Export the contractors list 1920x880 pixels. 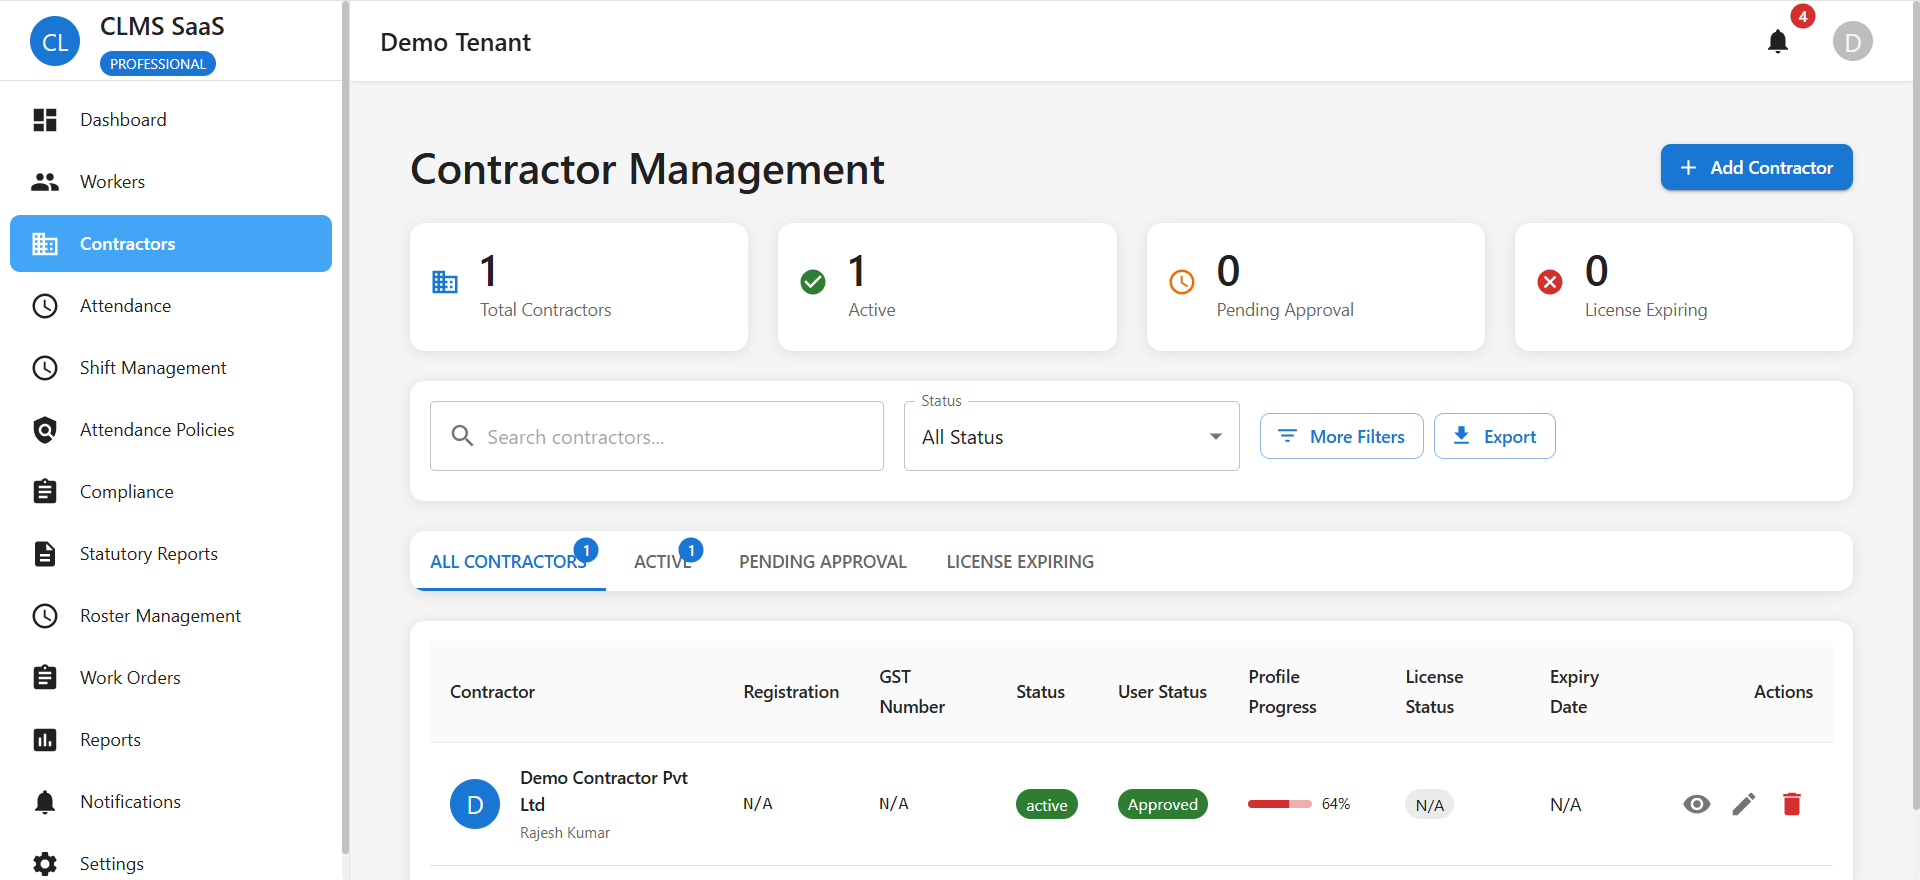(x=1494, y=437)
